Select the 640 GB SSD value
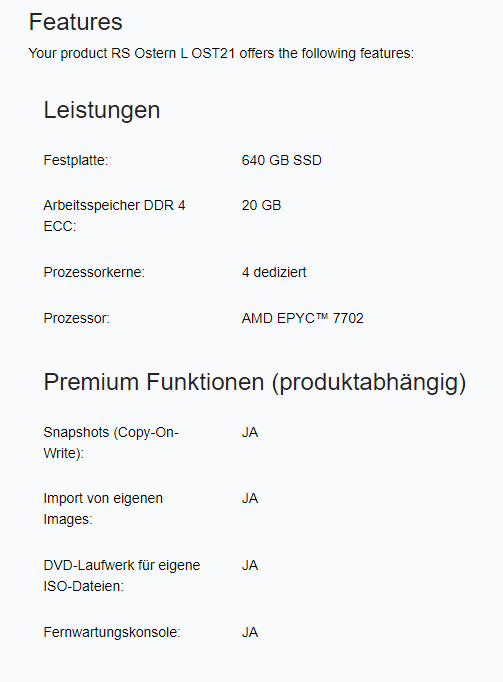 click(282, 160)
